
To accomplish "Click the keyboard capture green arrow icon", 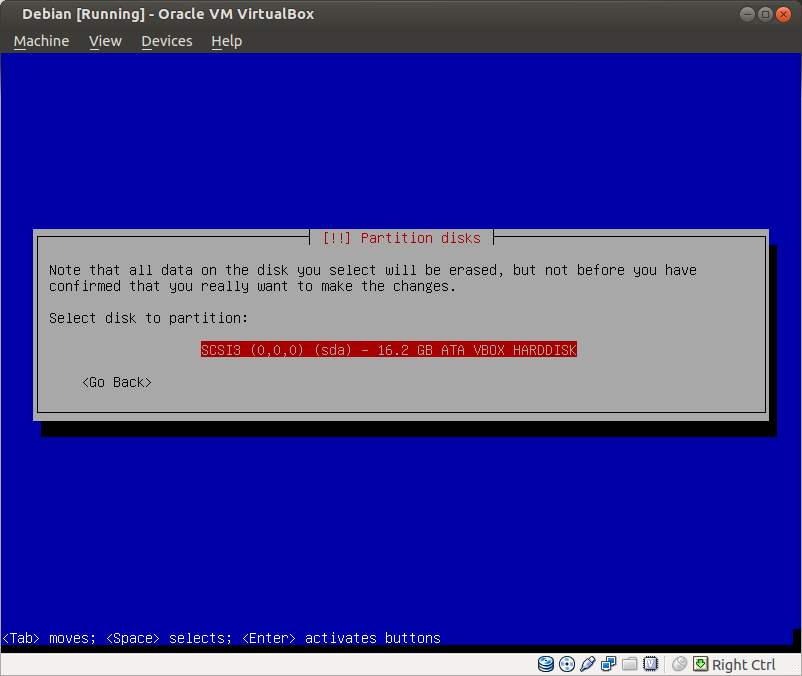I will [701, 664].
